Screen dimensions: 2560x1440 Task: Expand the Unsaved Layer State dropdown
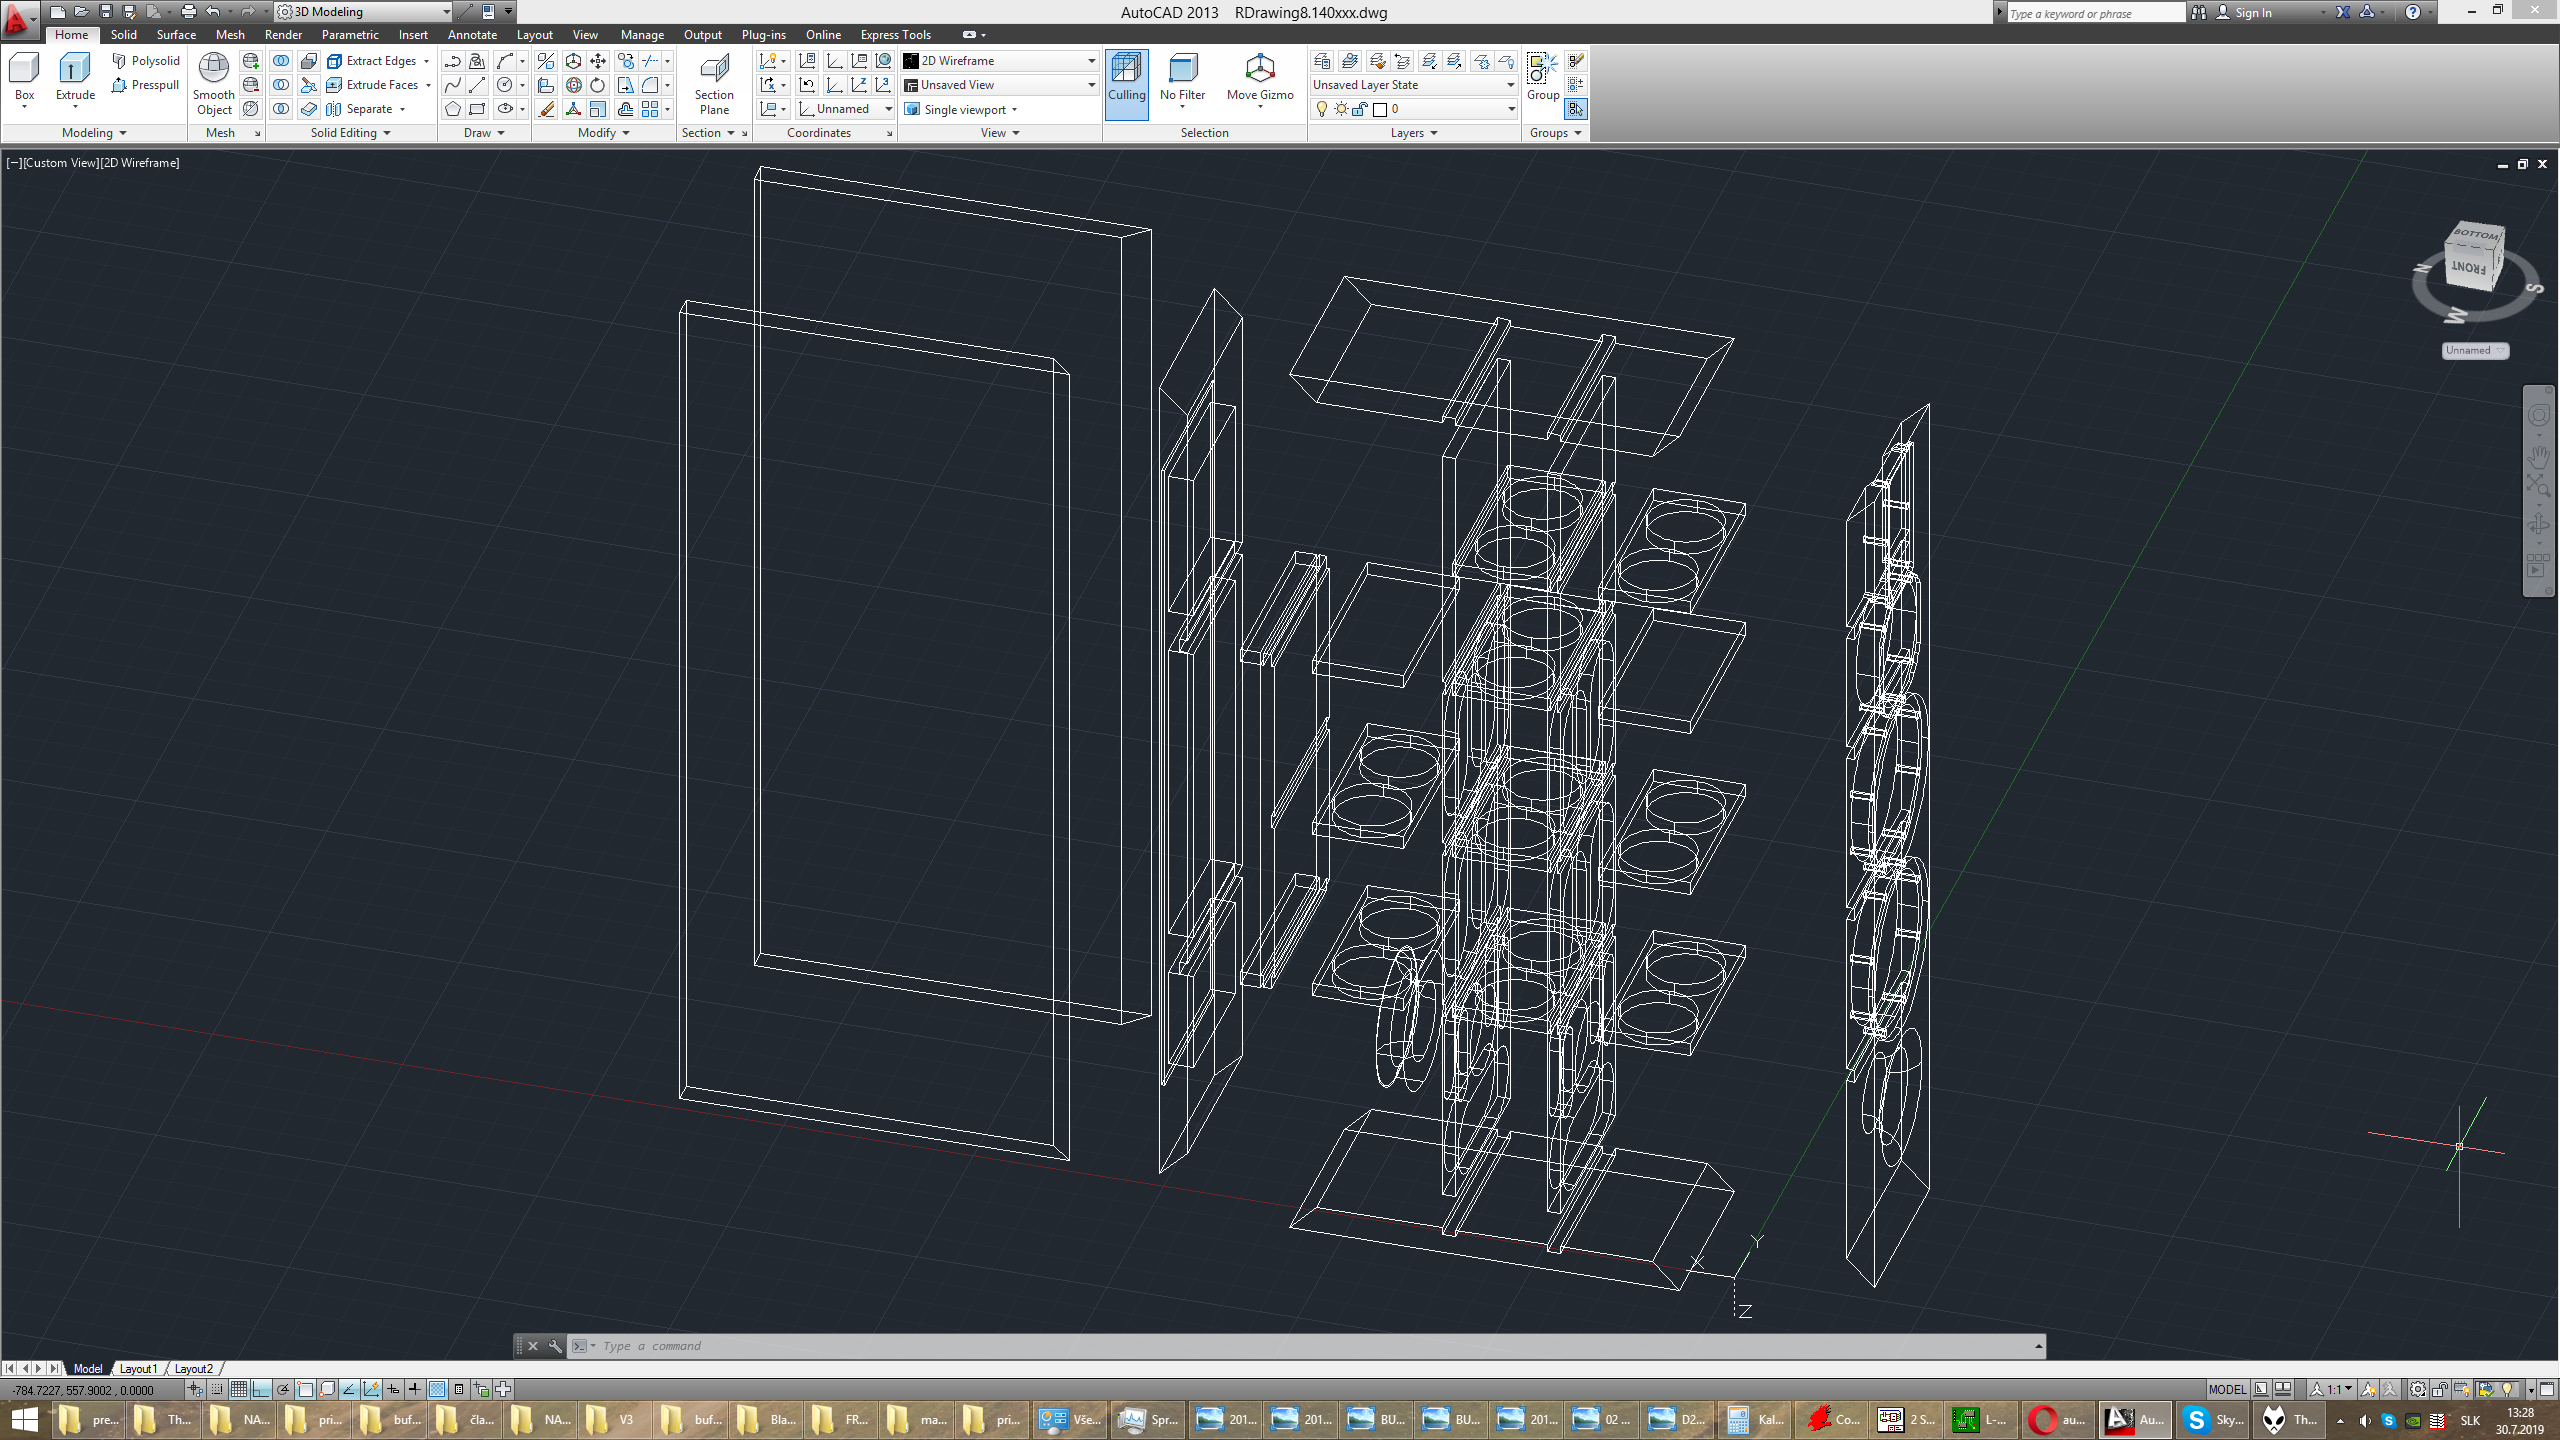click(x=1413, y=85)
